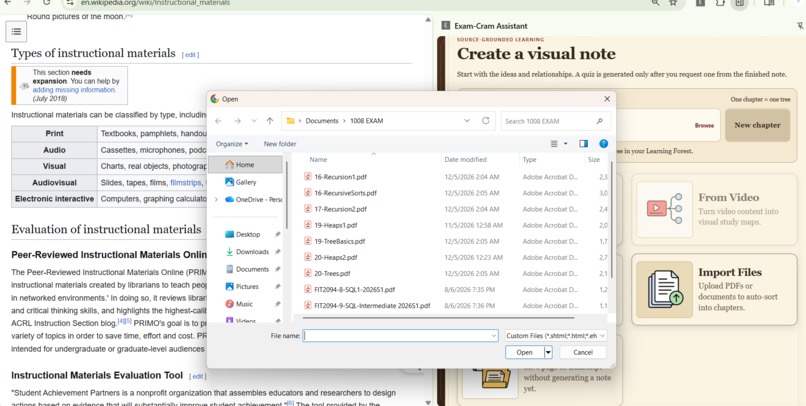Click the Search 1008 EXAM field
806x406 pixels.
[554, 121]
